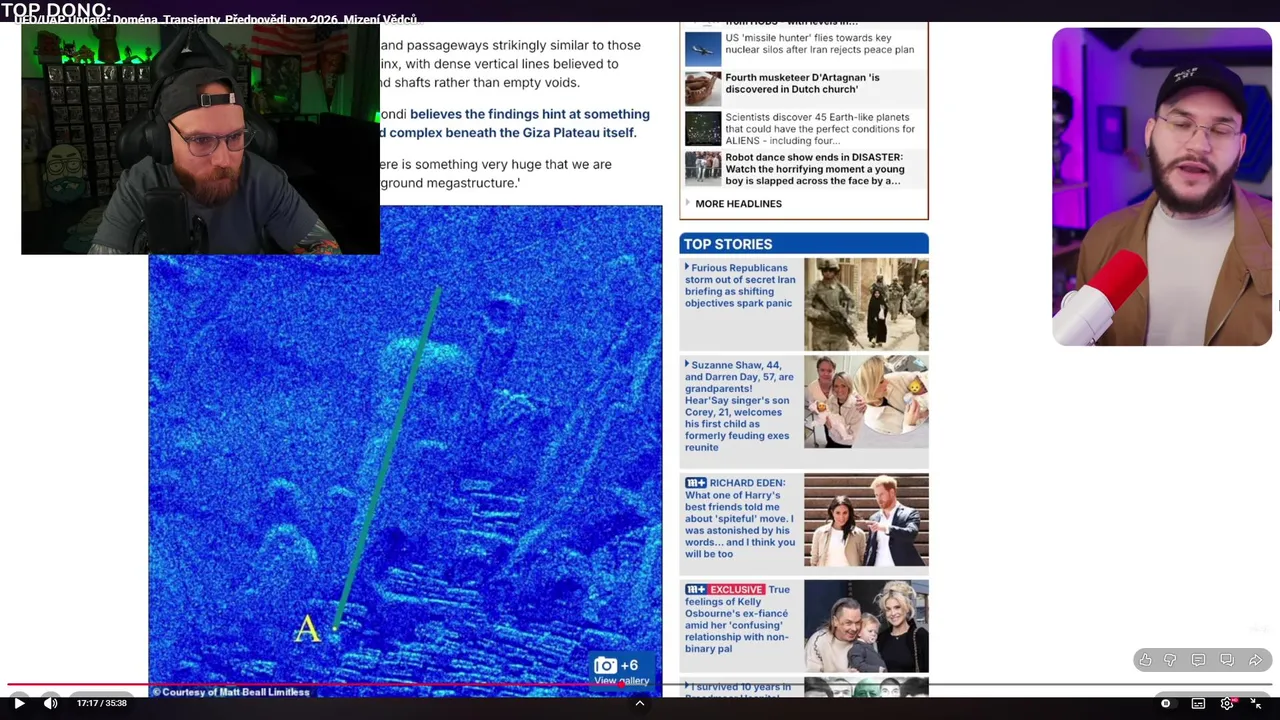Open the comments panel icon
The image size is (1280, 720).
(x=1198, y=660)
